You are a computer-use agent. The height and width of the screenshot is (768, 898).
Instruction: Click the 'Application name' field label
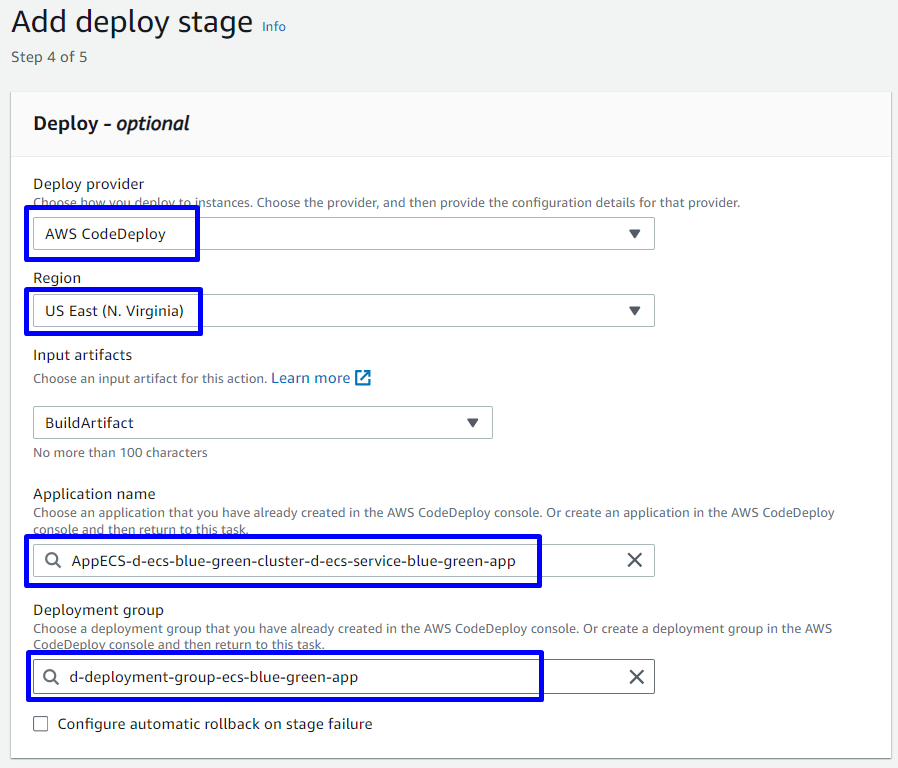(94, 494)
